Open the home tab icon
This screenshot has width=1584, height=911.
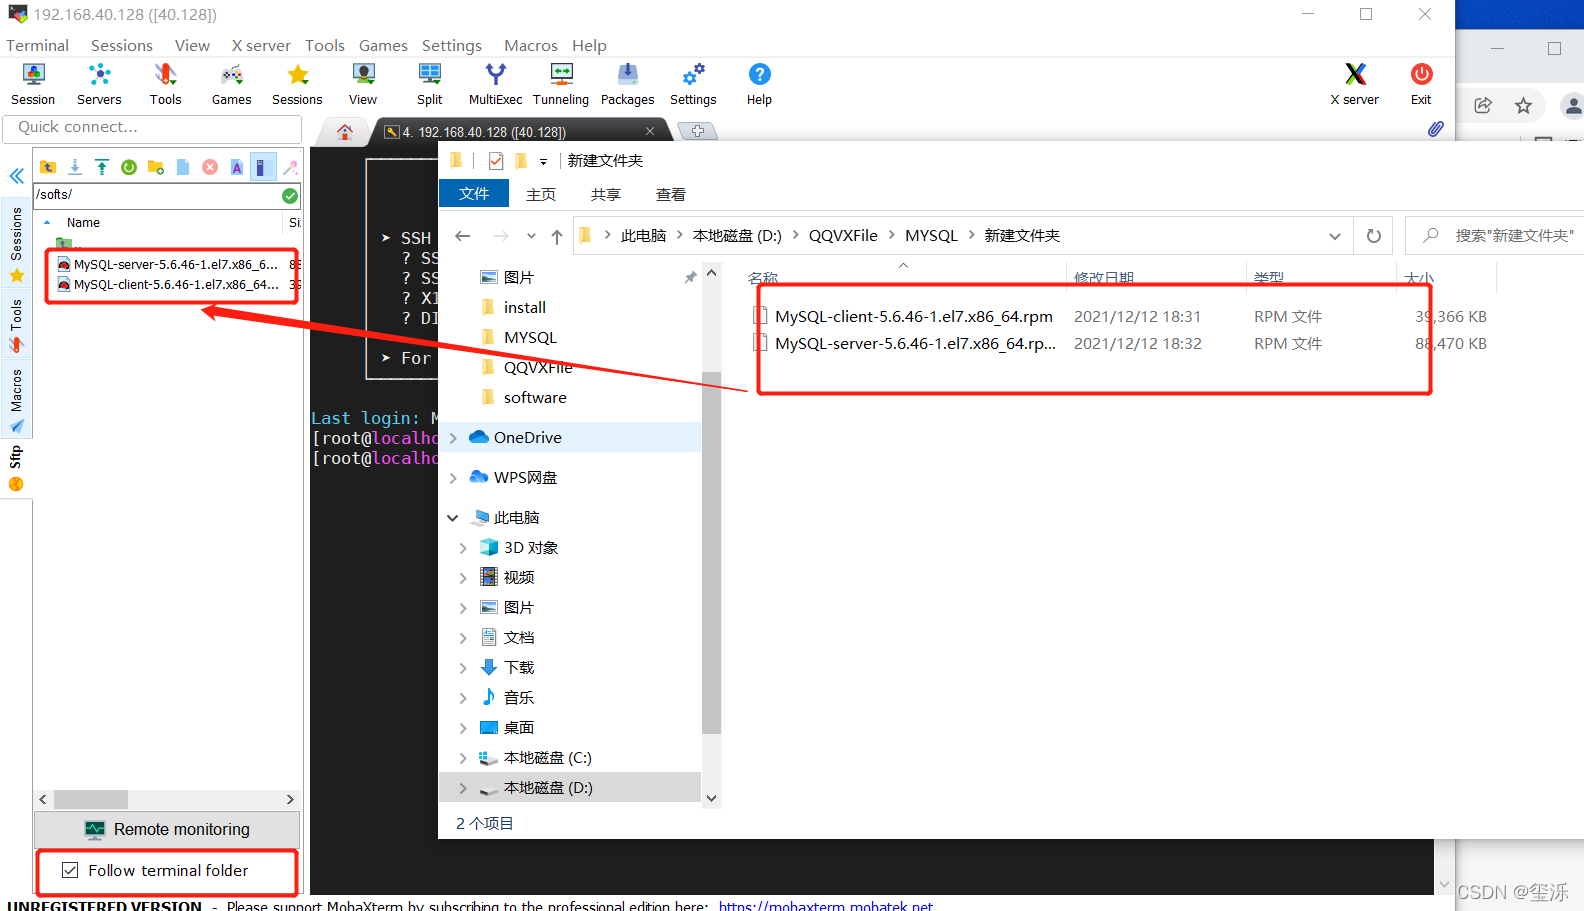click(x=345, y=132)
